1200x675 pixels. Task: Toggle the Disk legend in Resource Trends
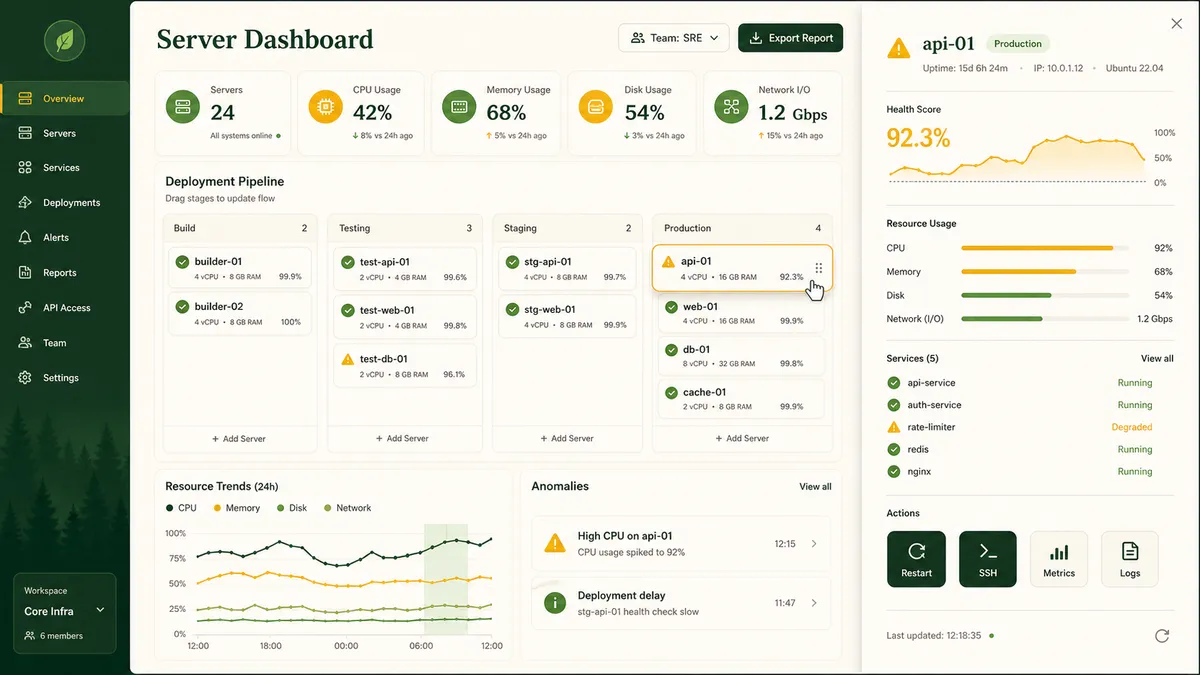click(x=292, y=508)
